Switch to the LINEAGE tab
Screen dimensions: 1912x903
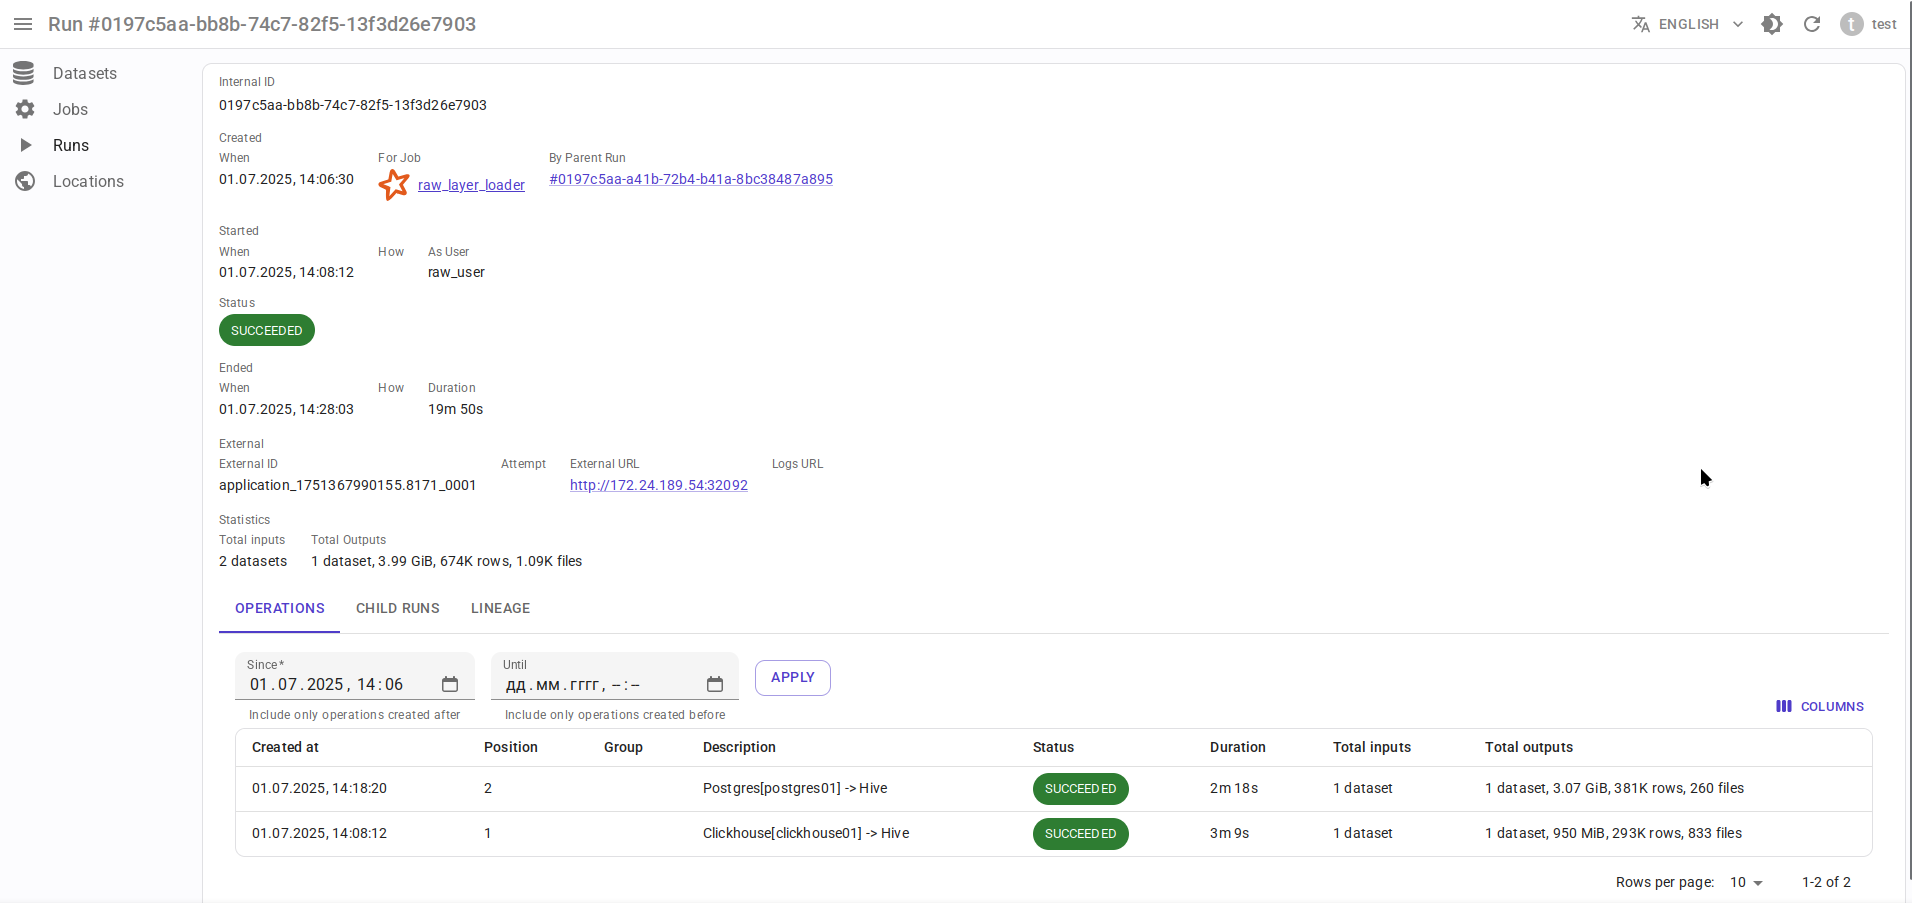point(500,608)
